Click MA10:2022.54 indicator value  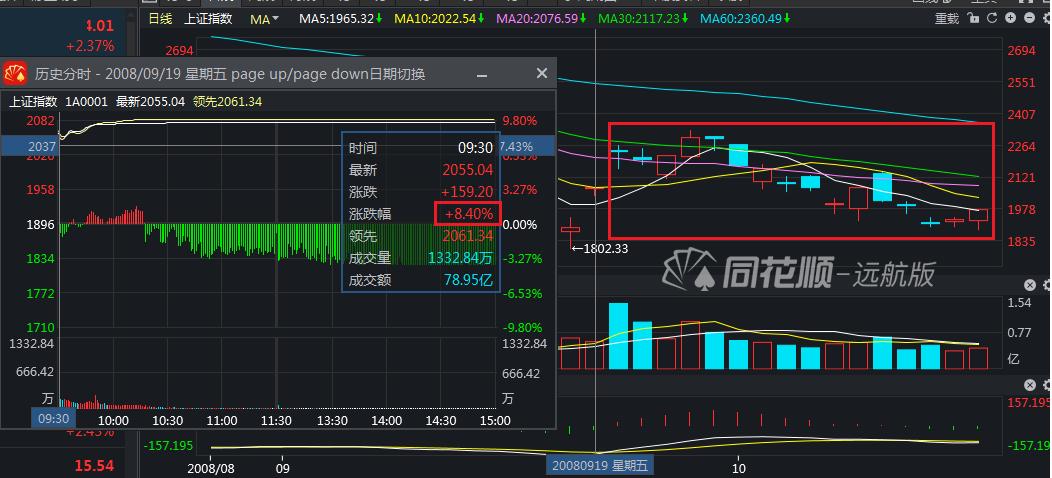click(440, 19)
